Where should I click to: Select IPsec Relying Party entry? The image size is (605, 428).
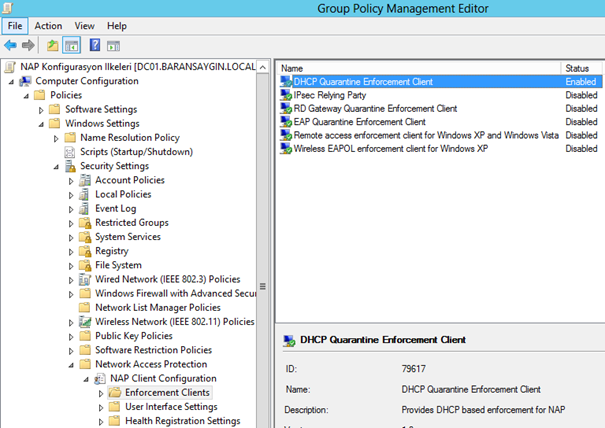[x=330, y=95]
